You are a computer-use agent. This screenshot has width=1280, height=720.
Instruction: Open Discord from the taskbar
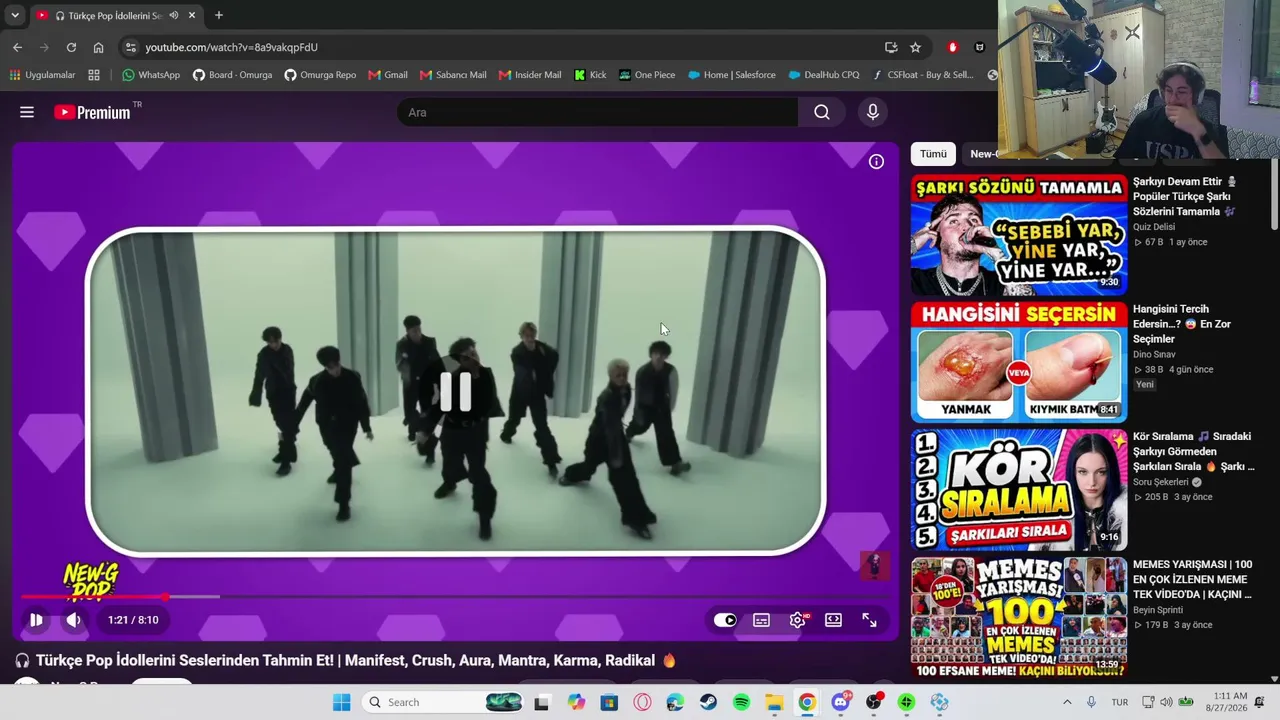coord(840,702)
